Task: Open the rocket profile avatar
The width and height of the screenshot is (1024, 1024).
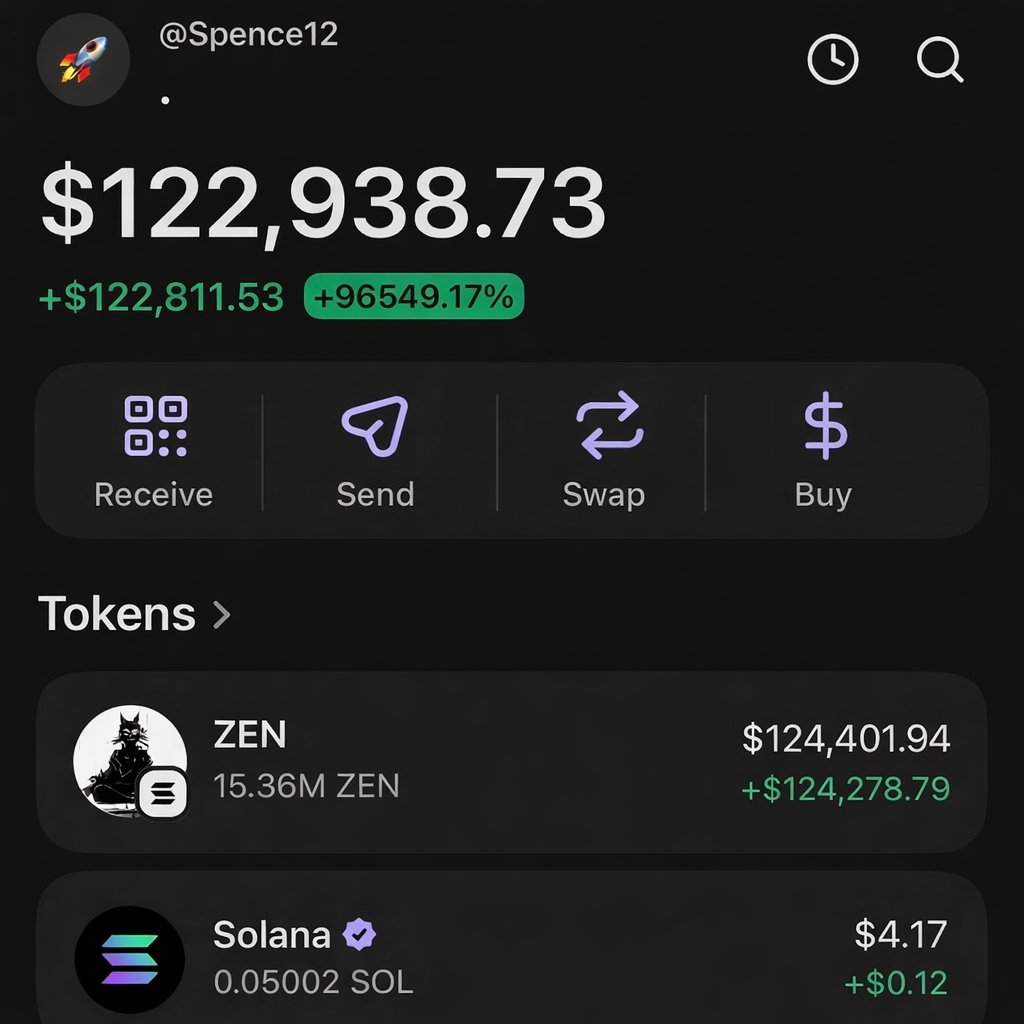Action: click(83, 59)
